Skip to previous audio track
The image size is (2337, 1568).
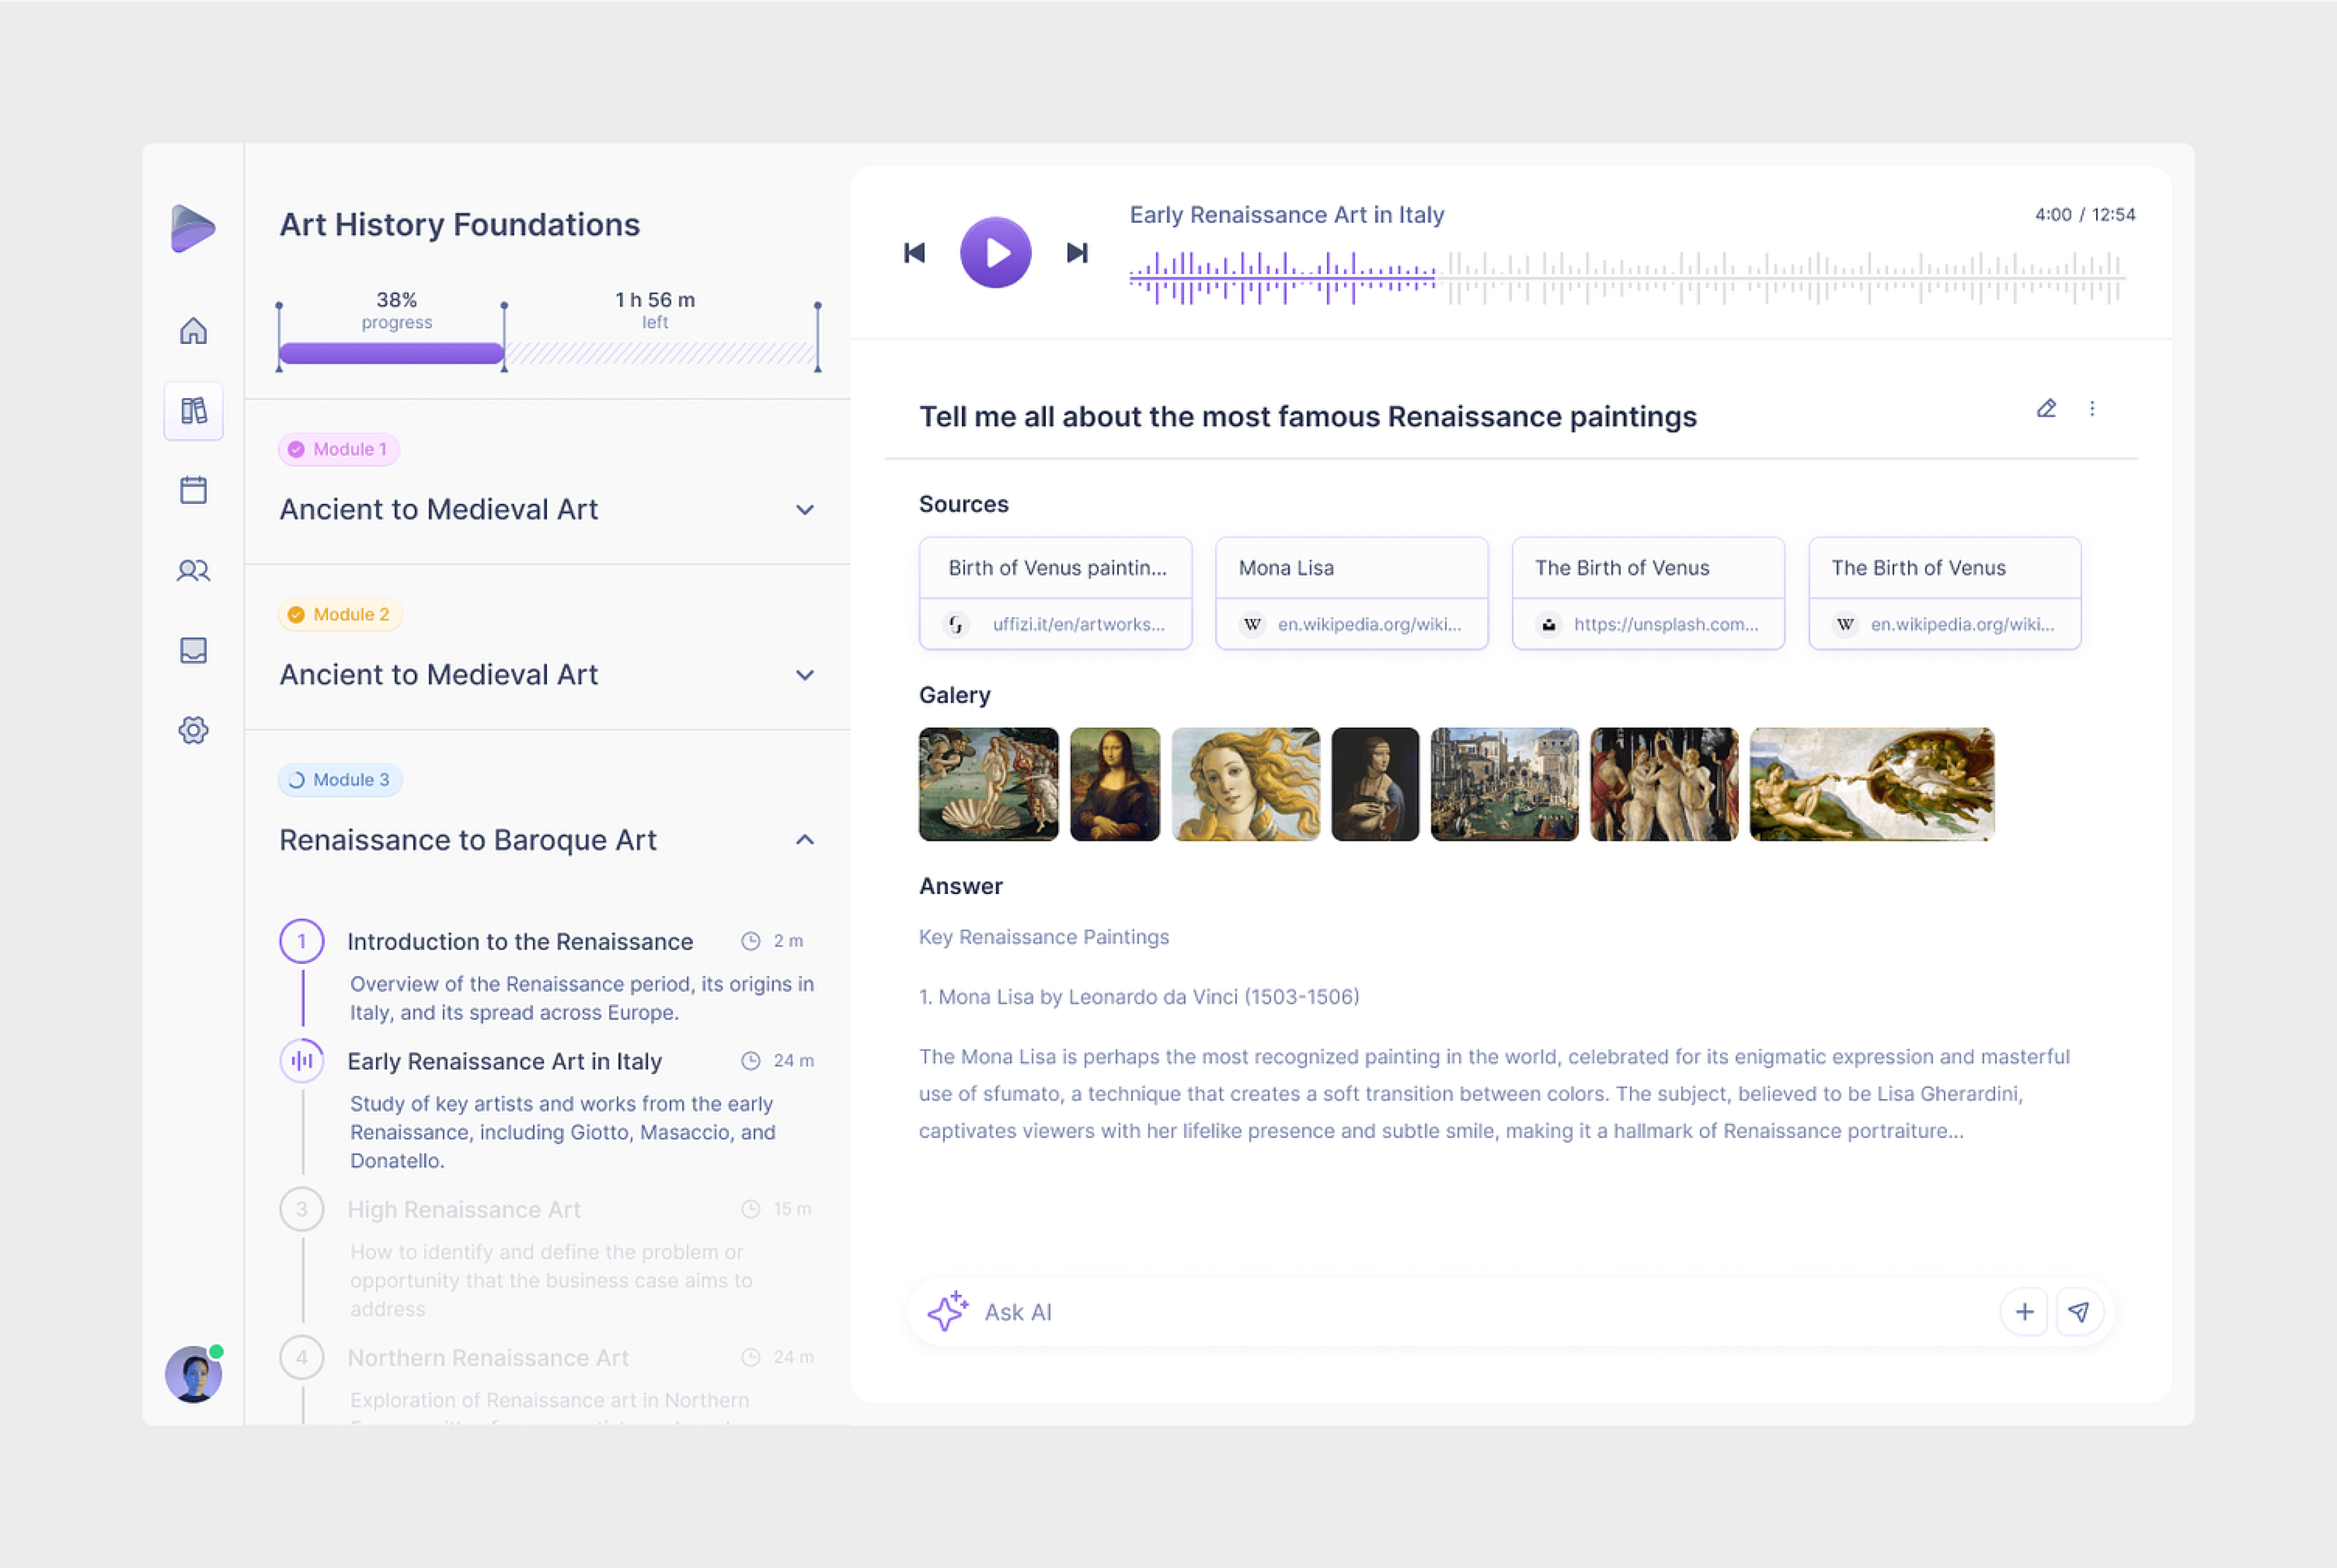coord(914,253)
